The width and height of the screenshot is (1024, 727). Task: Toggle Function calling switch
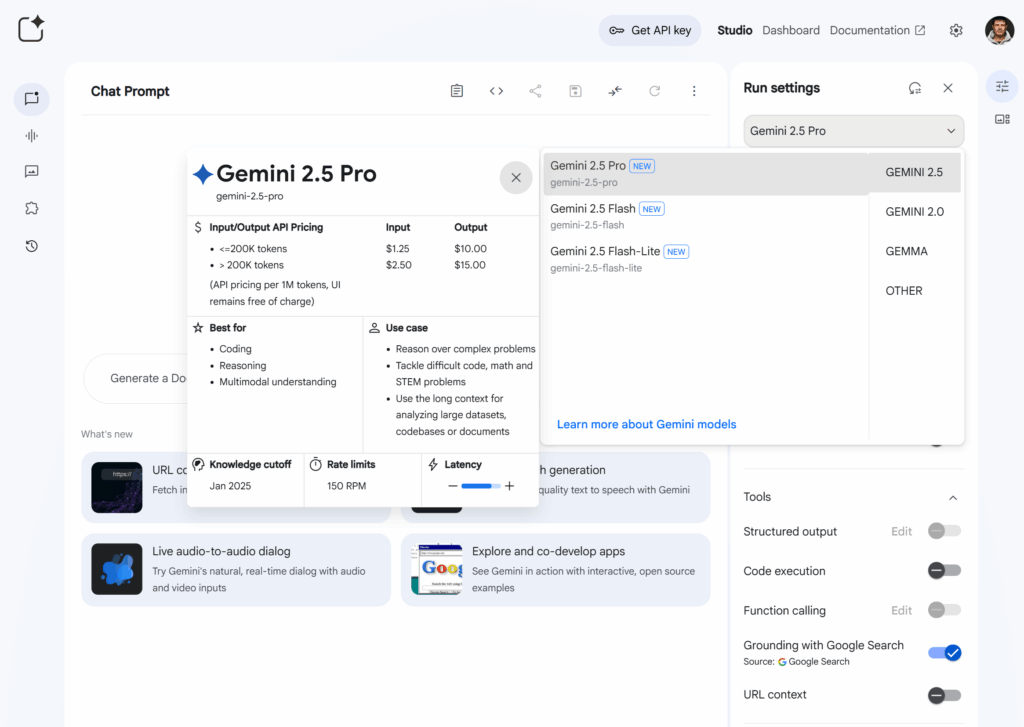point(944,610)
